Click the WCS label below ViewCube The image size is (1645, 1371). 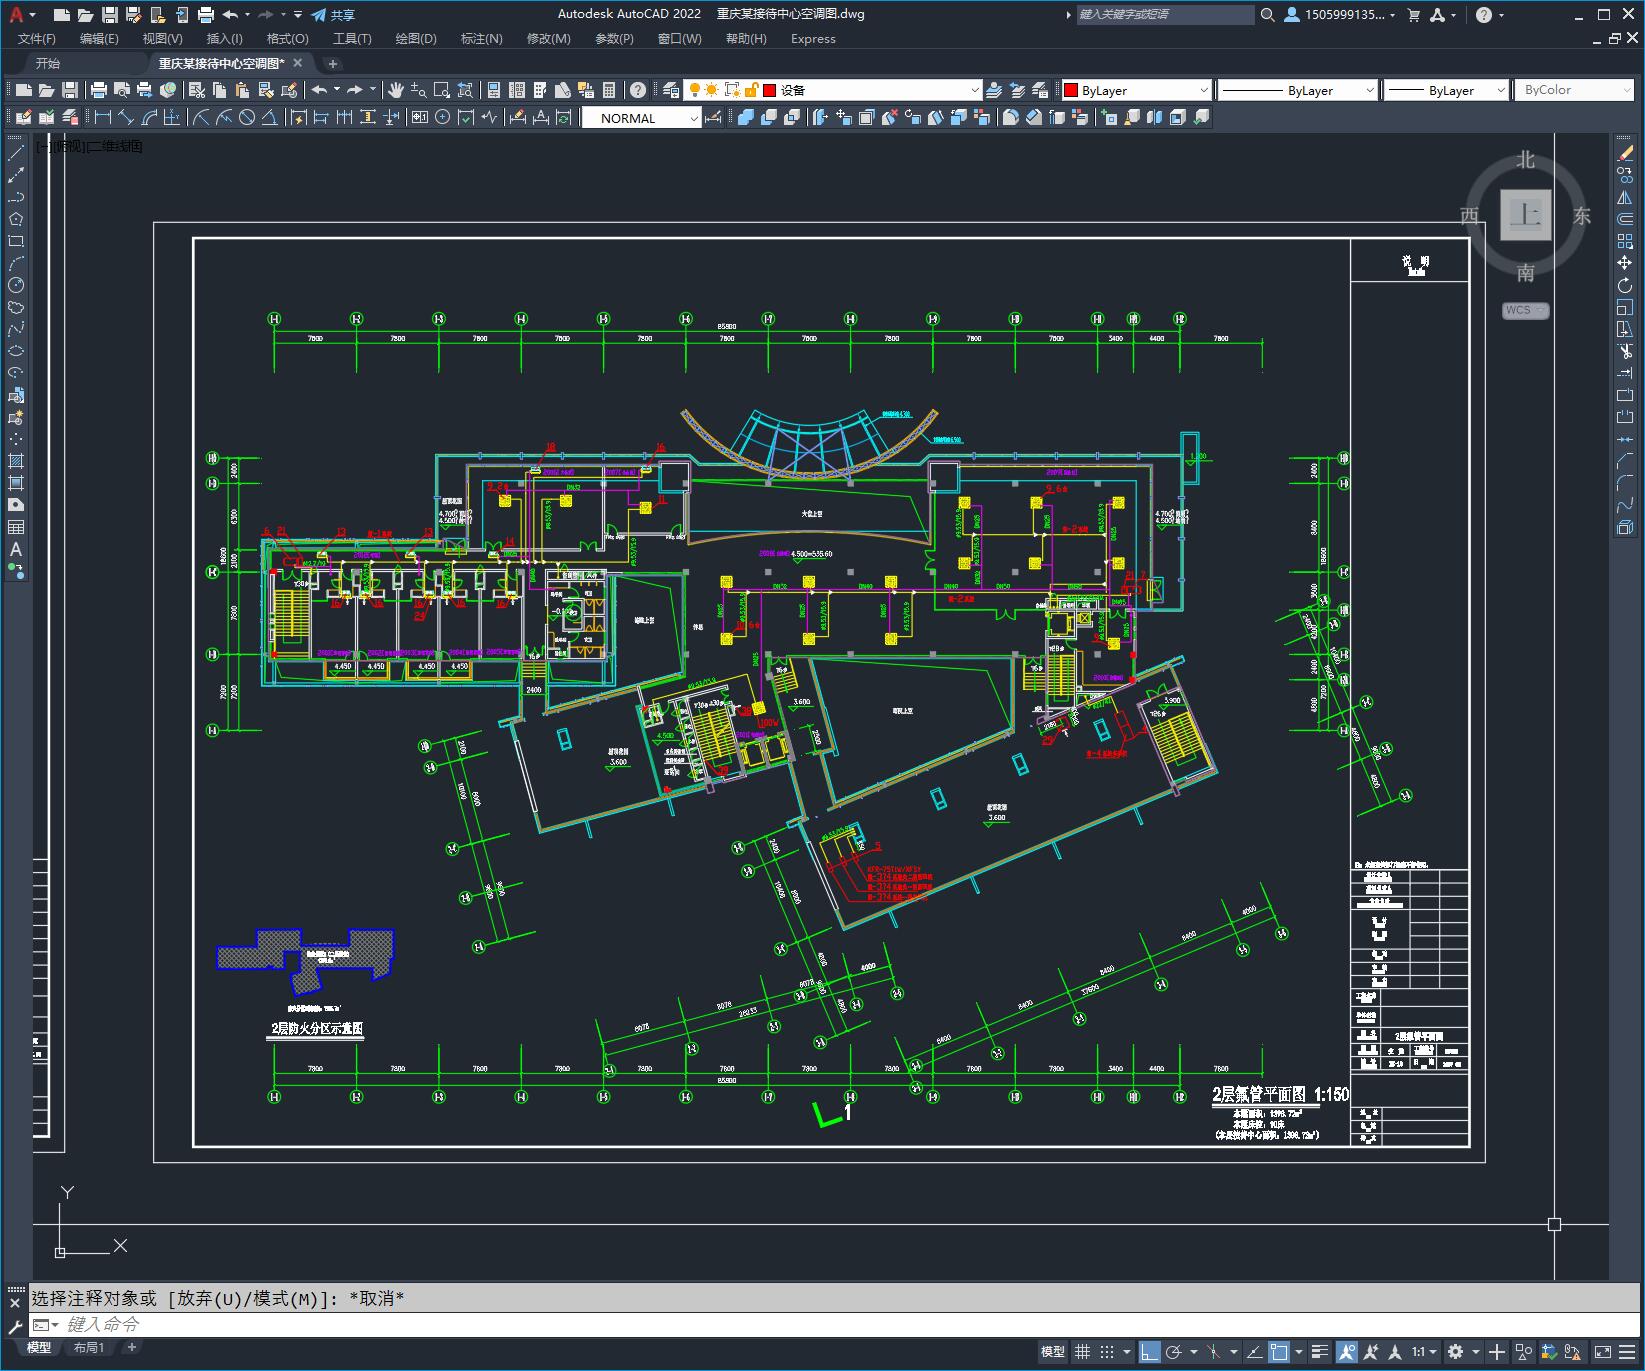1524,310
